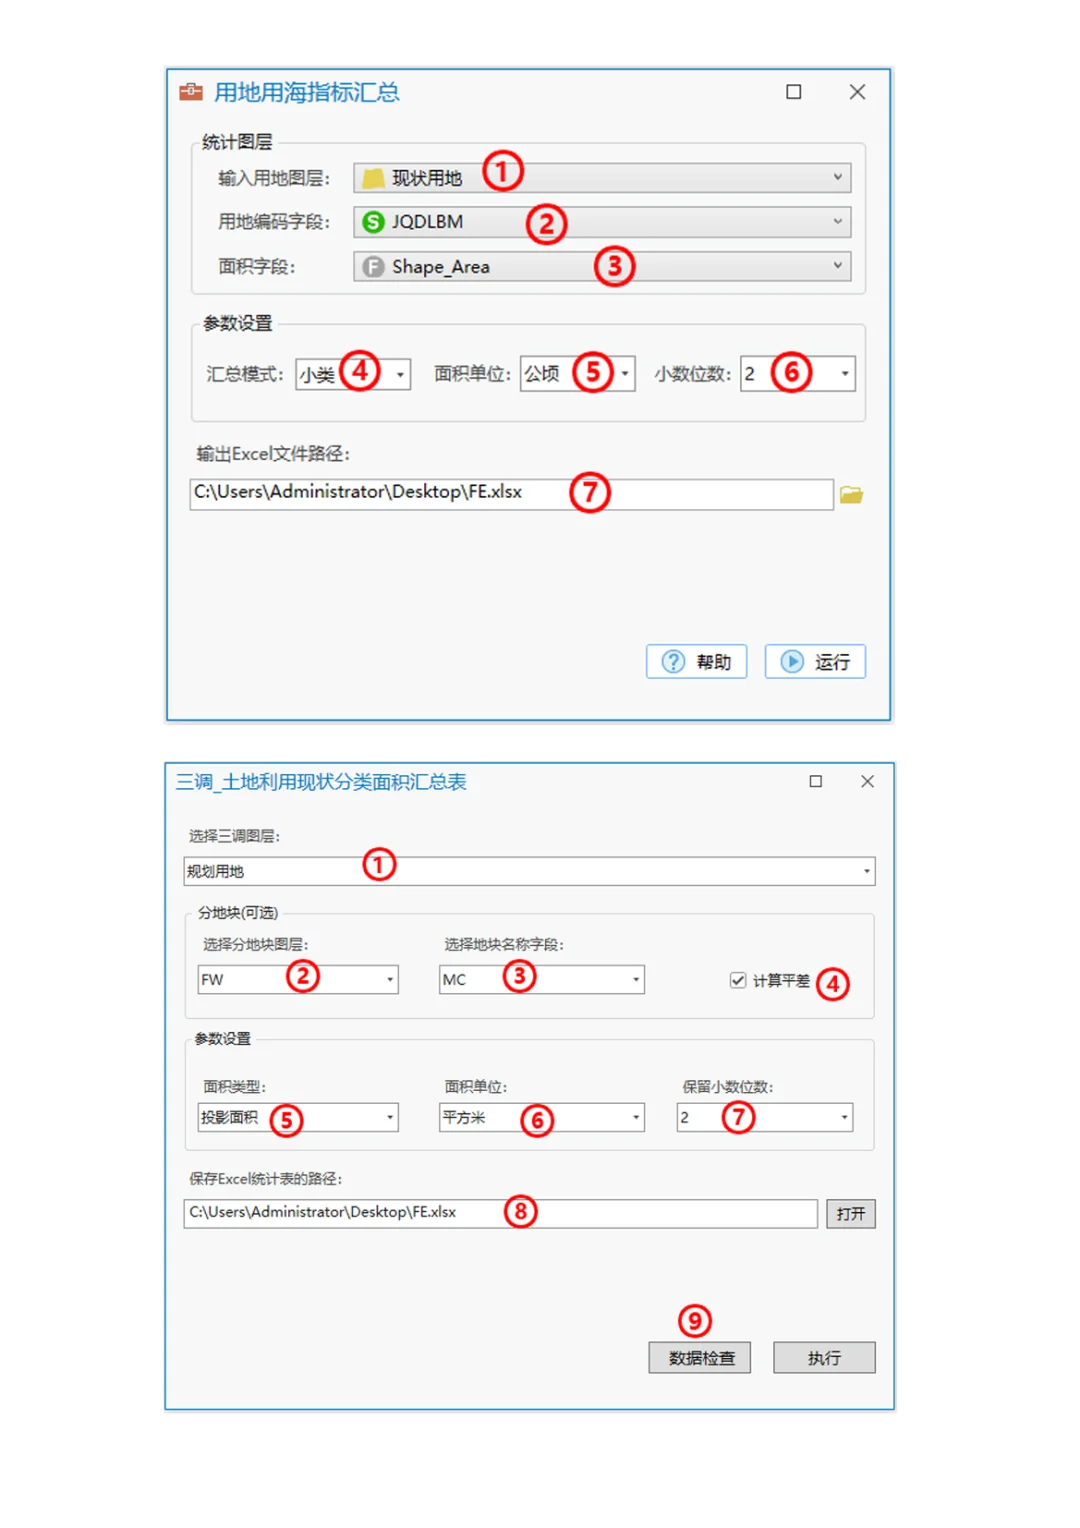Open the 保留小数位数 dropdown showing 2

click(842, 1117)
